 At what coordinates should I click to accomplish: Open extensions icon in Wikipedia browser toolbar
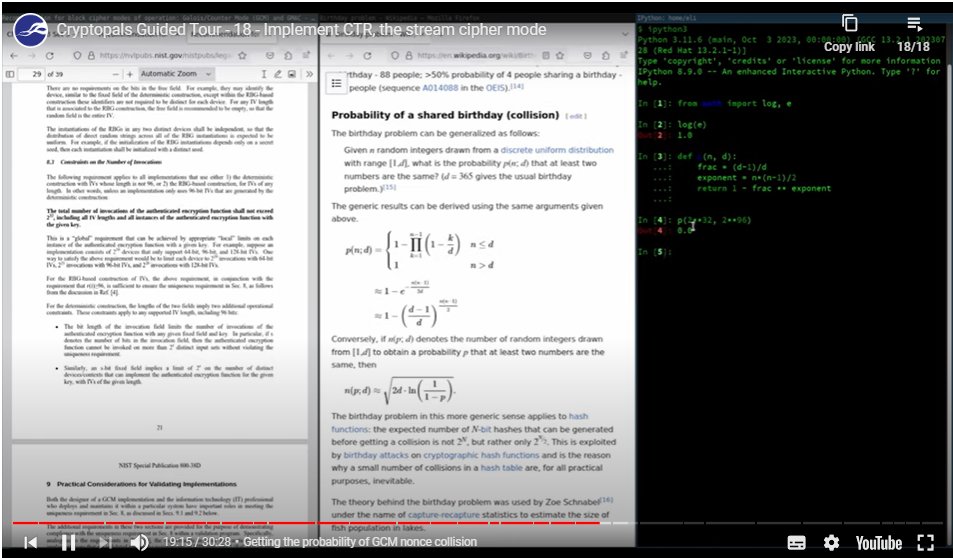pyautogui.click(x=606, y=55)
